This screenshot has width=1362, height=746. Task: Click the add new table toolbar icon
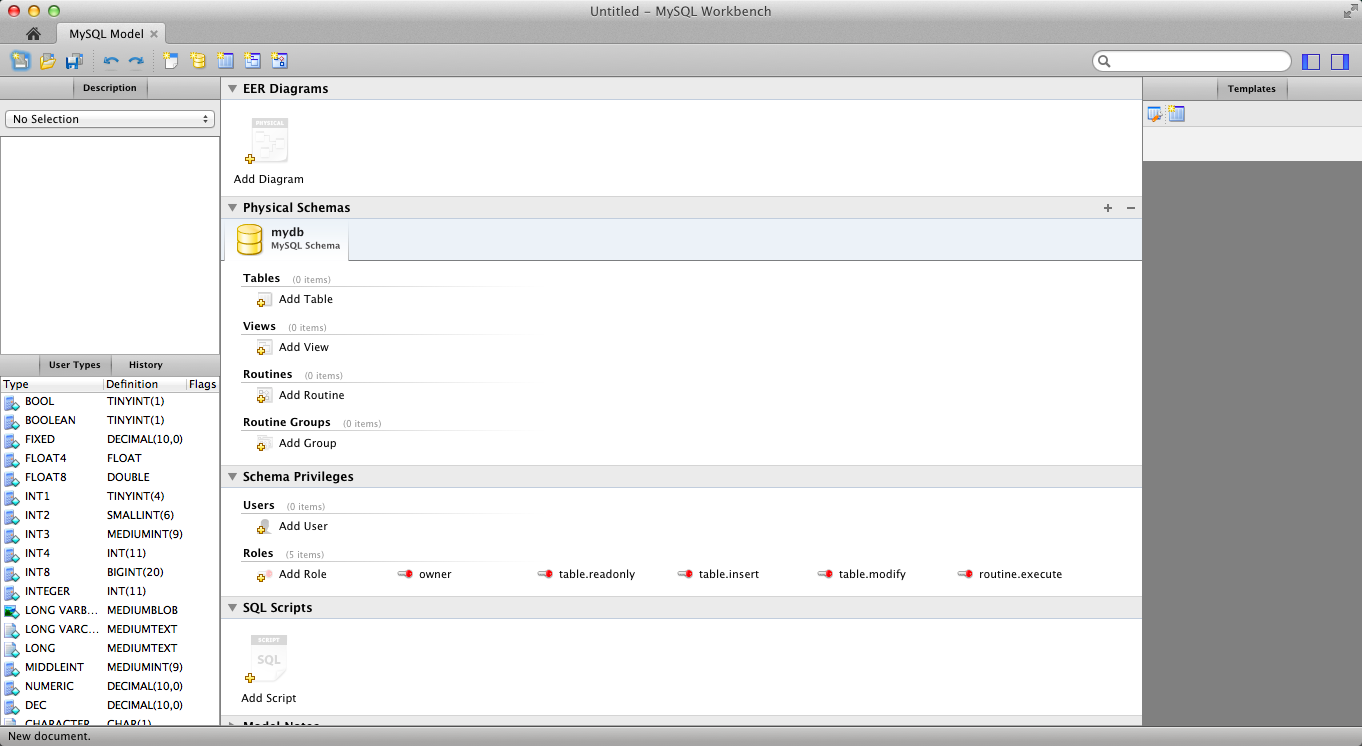coord(225,61)
